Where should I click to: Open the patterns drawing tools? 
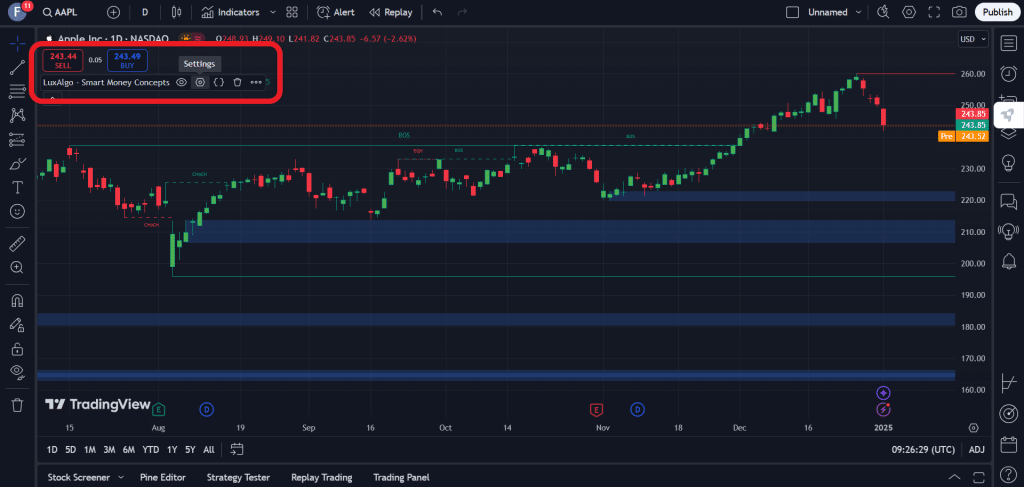tap(18, 116)
